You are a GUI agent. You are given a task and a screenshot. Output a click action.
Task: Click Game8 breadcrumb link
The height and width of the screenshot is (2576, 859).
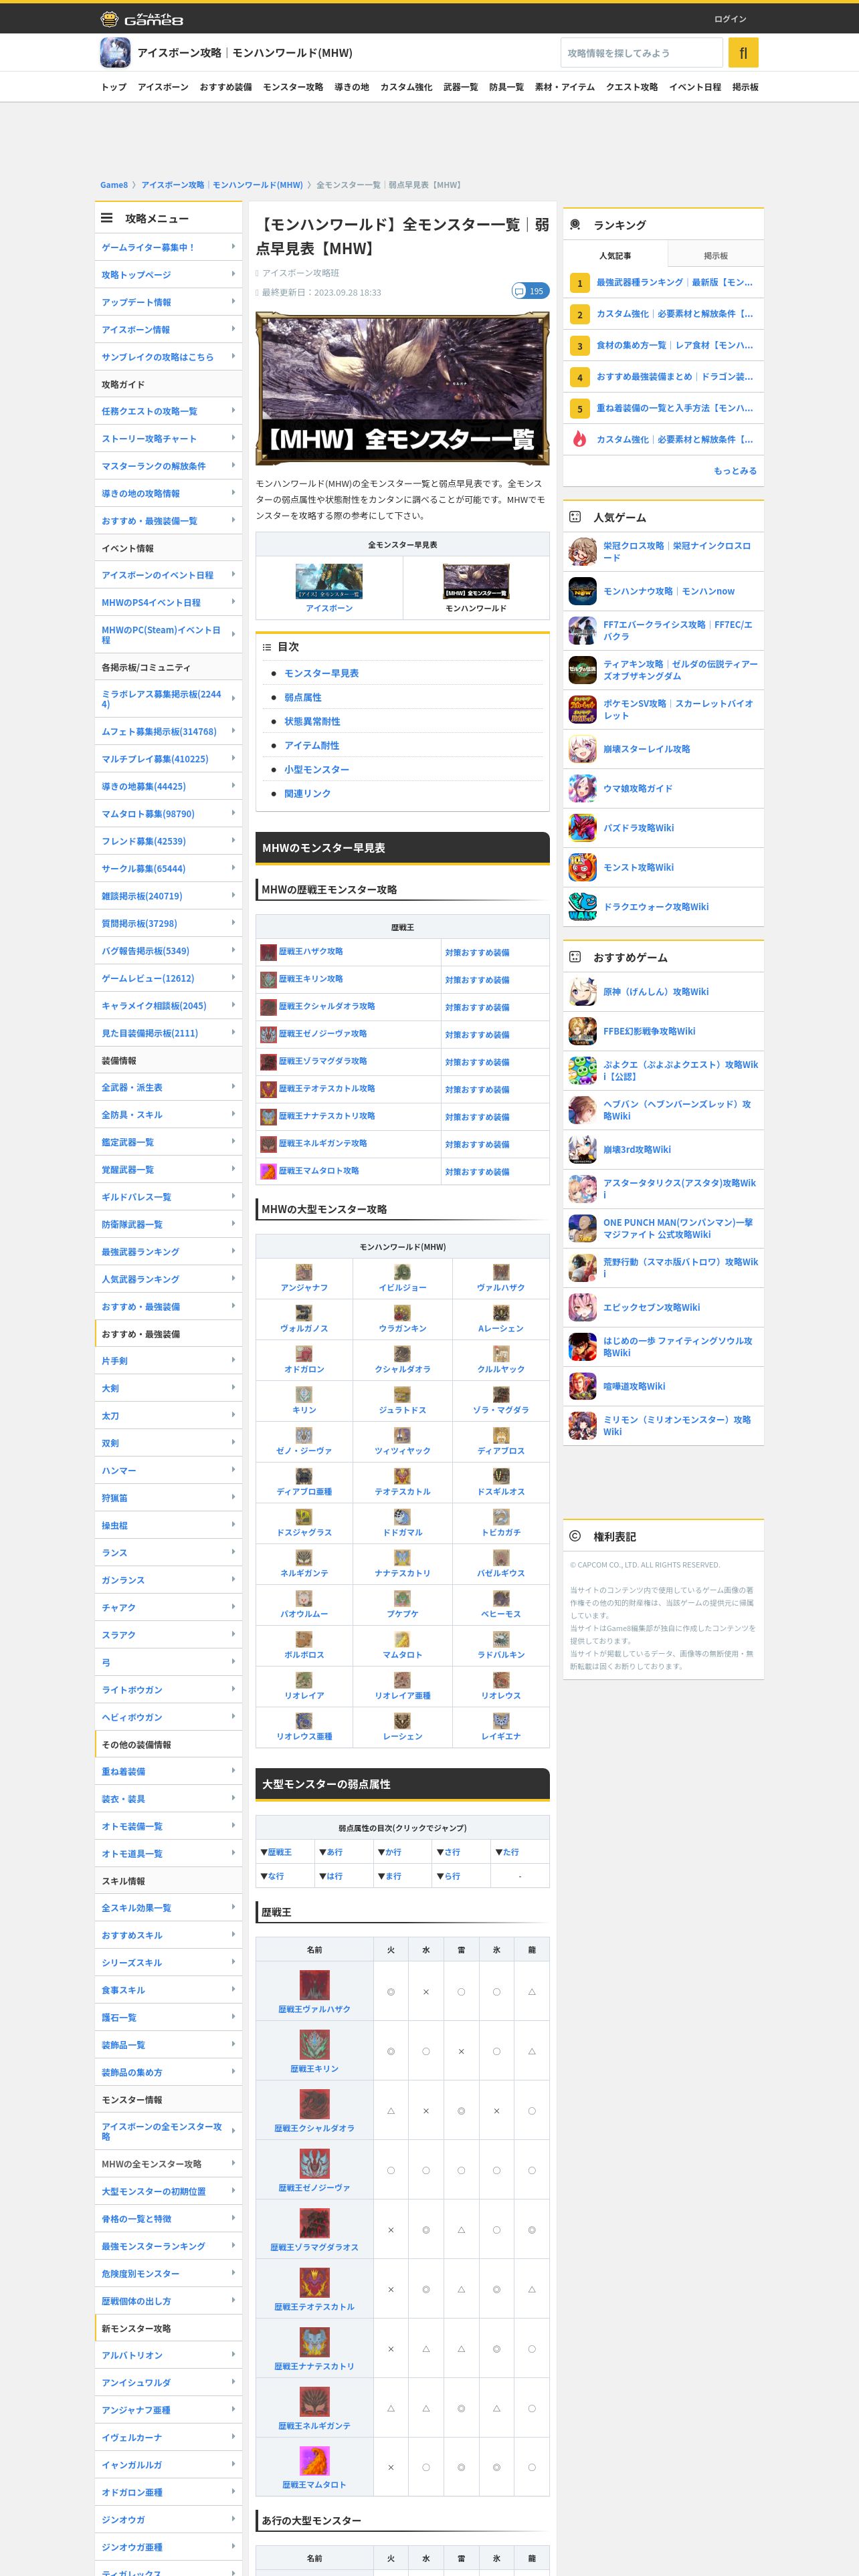[x=114, y=184]
